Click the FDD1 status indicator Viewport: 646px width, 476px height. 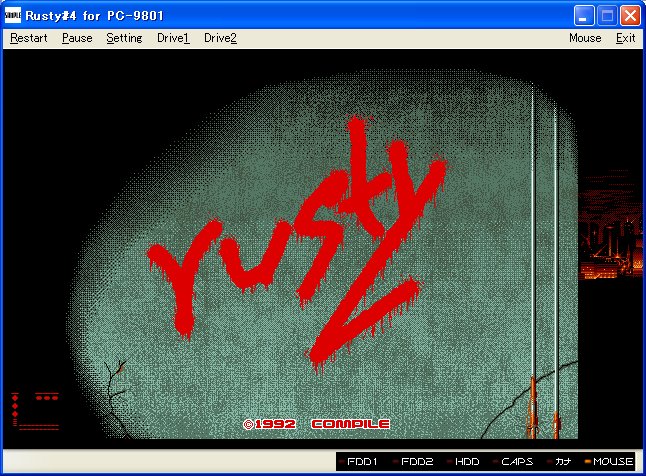[x=358, y=461]
